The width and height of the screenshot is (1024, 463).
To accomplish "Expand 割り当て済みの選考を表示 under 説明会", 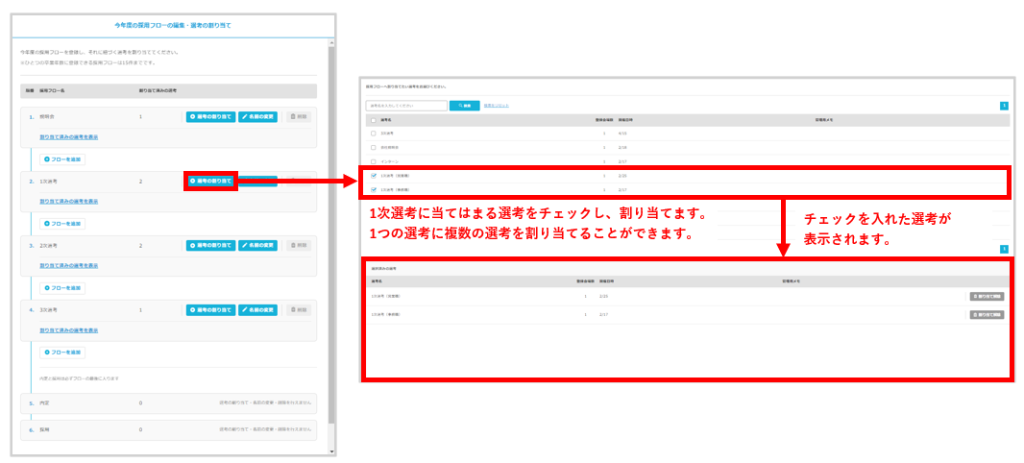I will pyautogui.click(x=69, y=136).
